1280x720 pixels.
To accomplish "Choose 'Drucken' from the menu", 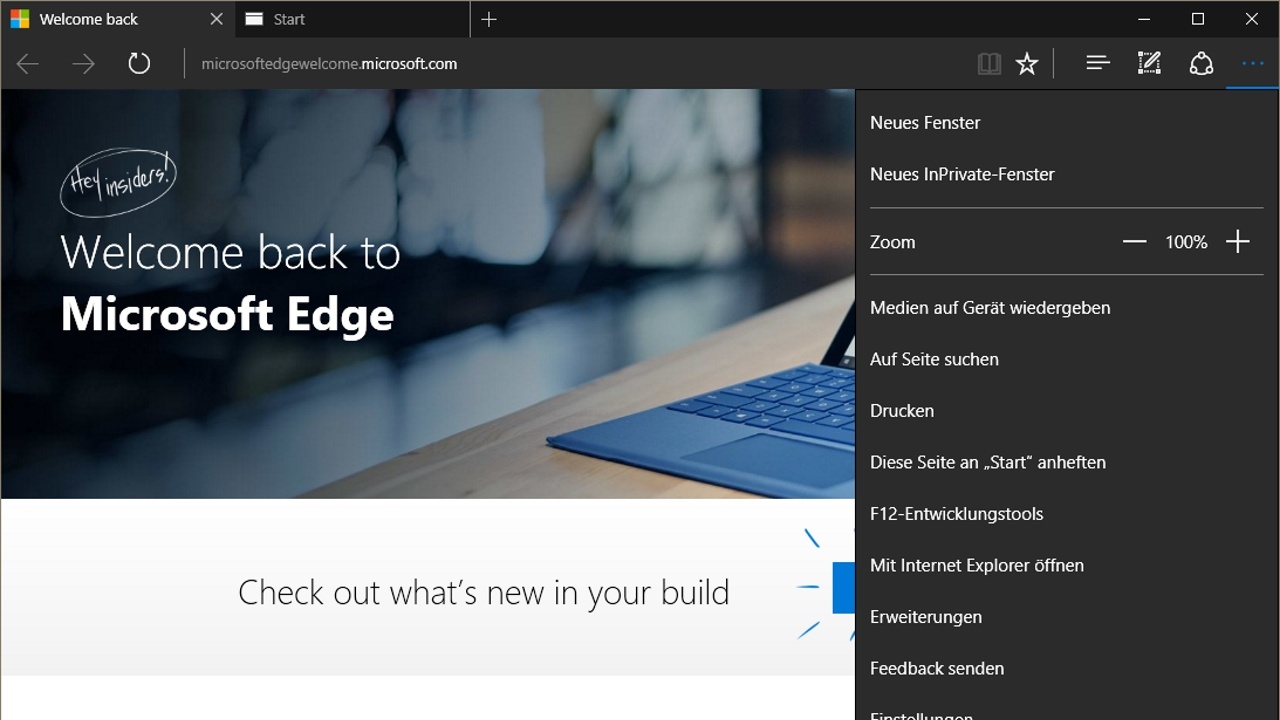I will 901,410.
